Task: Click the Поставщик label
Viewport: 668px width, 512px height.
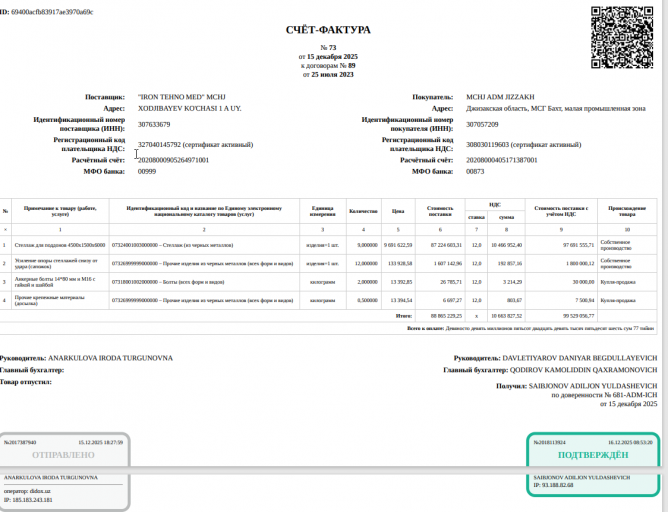Action: (105, 97)
